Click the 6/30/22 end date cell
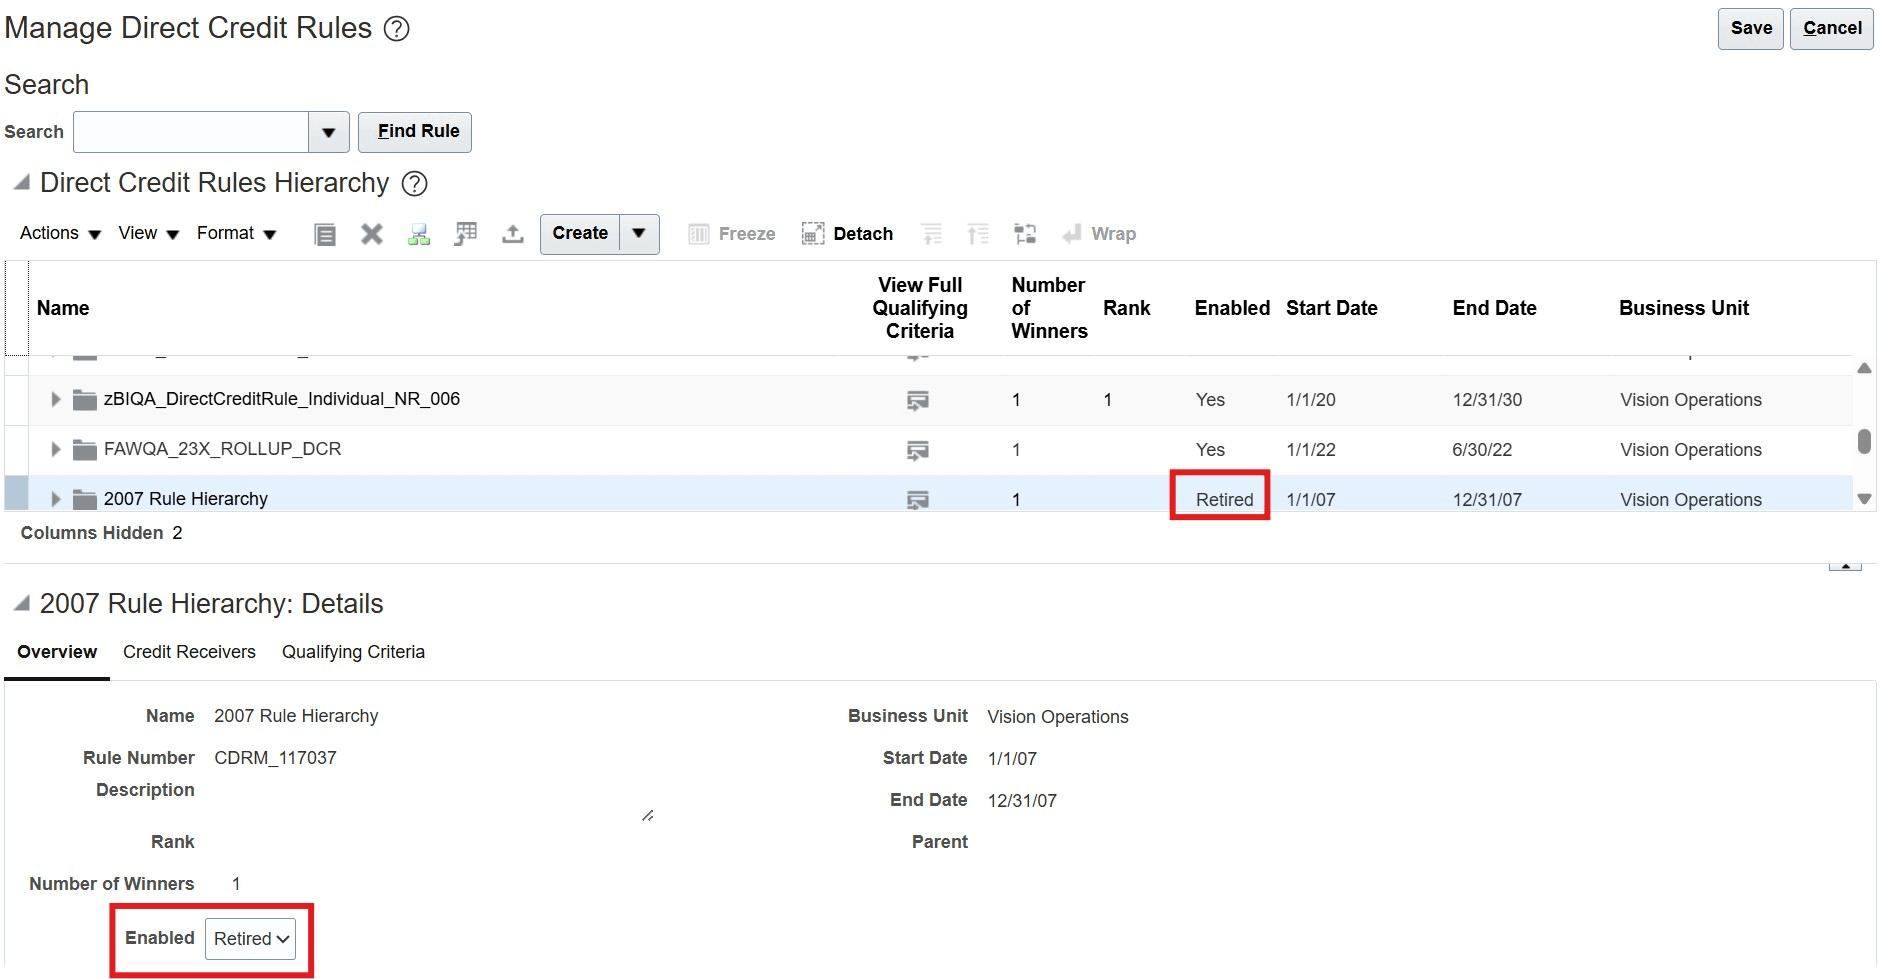 [x=1482, y=450]
